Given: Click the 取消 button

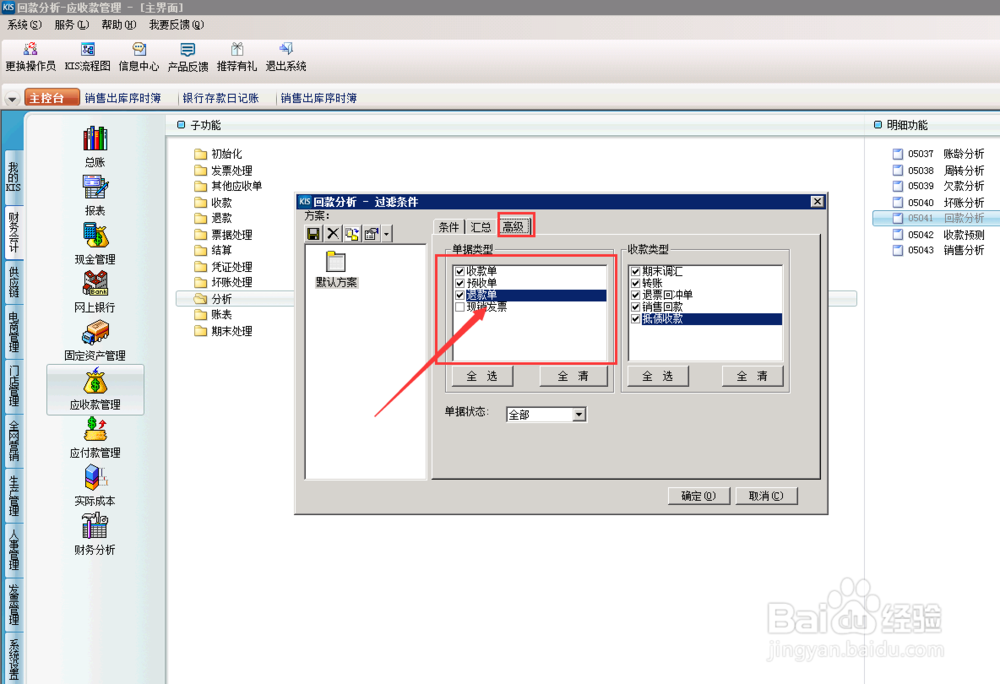Looking at the screenshot, I should pyautogui.click(x=766, y=496).
